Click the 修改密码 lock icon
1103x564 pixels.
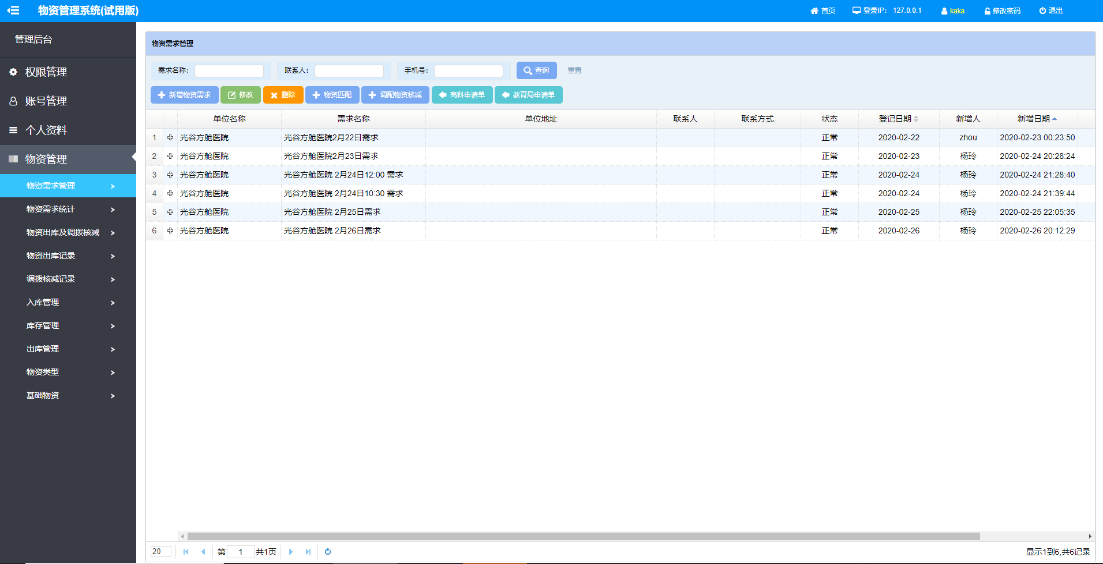point(988,10)
